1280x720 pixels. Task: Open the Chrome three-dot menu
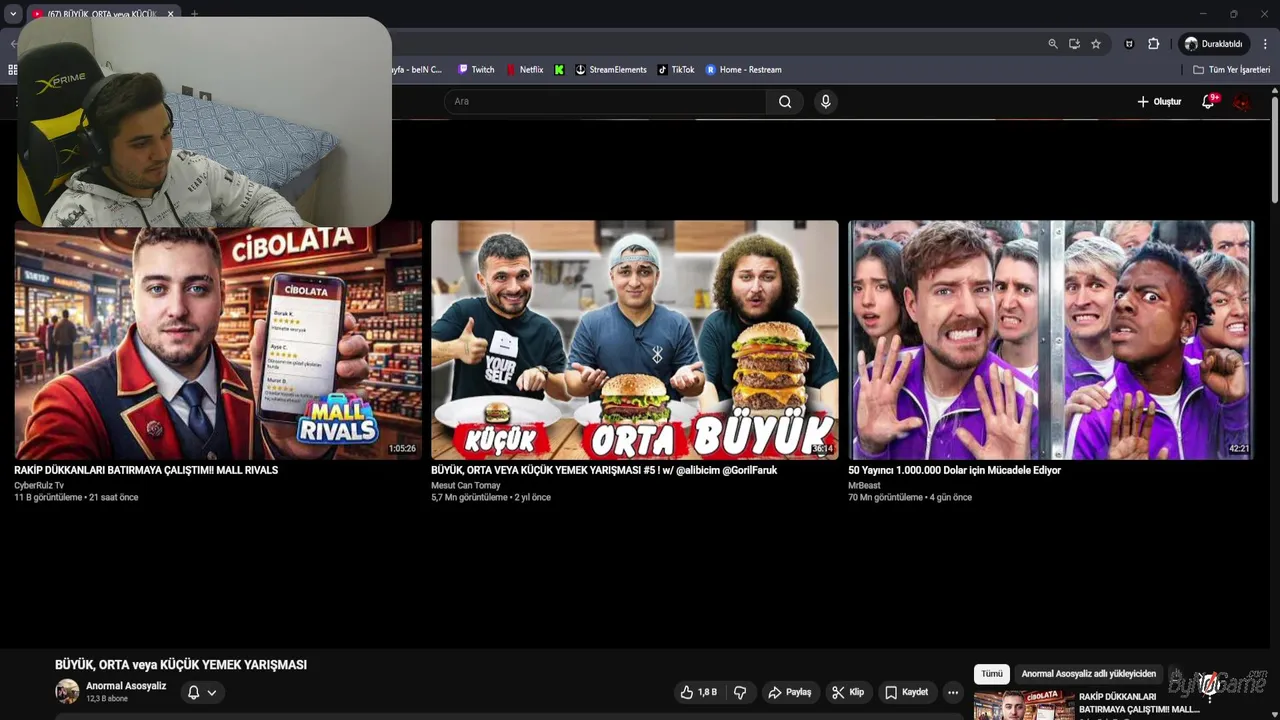tap(1265, 44)
